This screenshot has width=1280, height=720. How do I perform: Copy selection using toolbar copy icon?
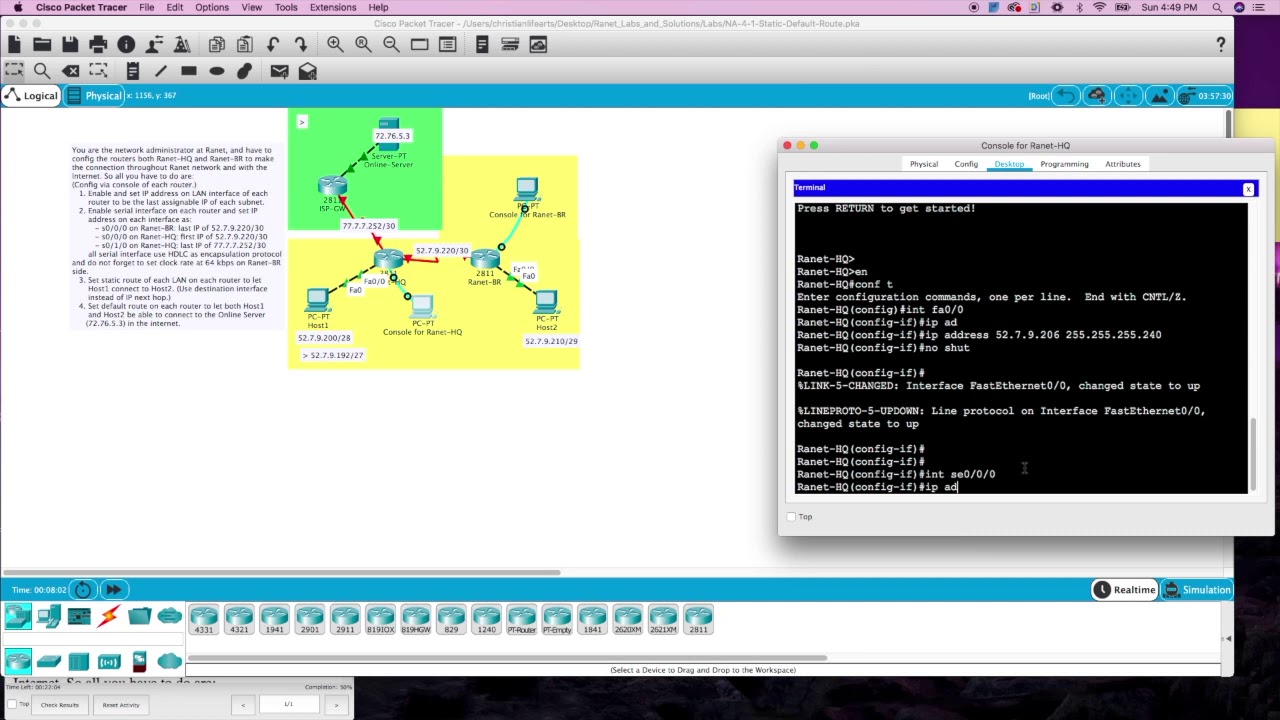tap(217, 44)
